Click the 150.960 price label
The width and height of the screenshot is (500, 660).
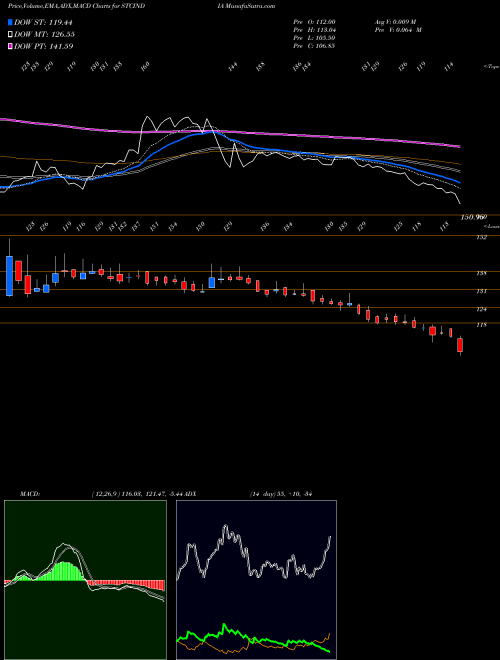[x=474, y=217]
